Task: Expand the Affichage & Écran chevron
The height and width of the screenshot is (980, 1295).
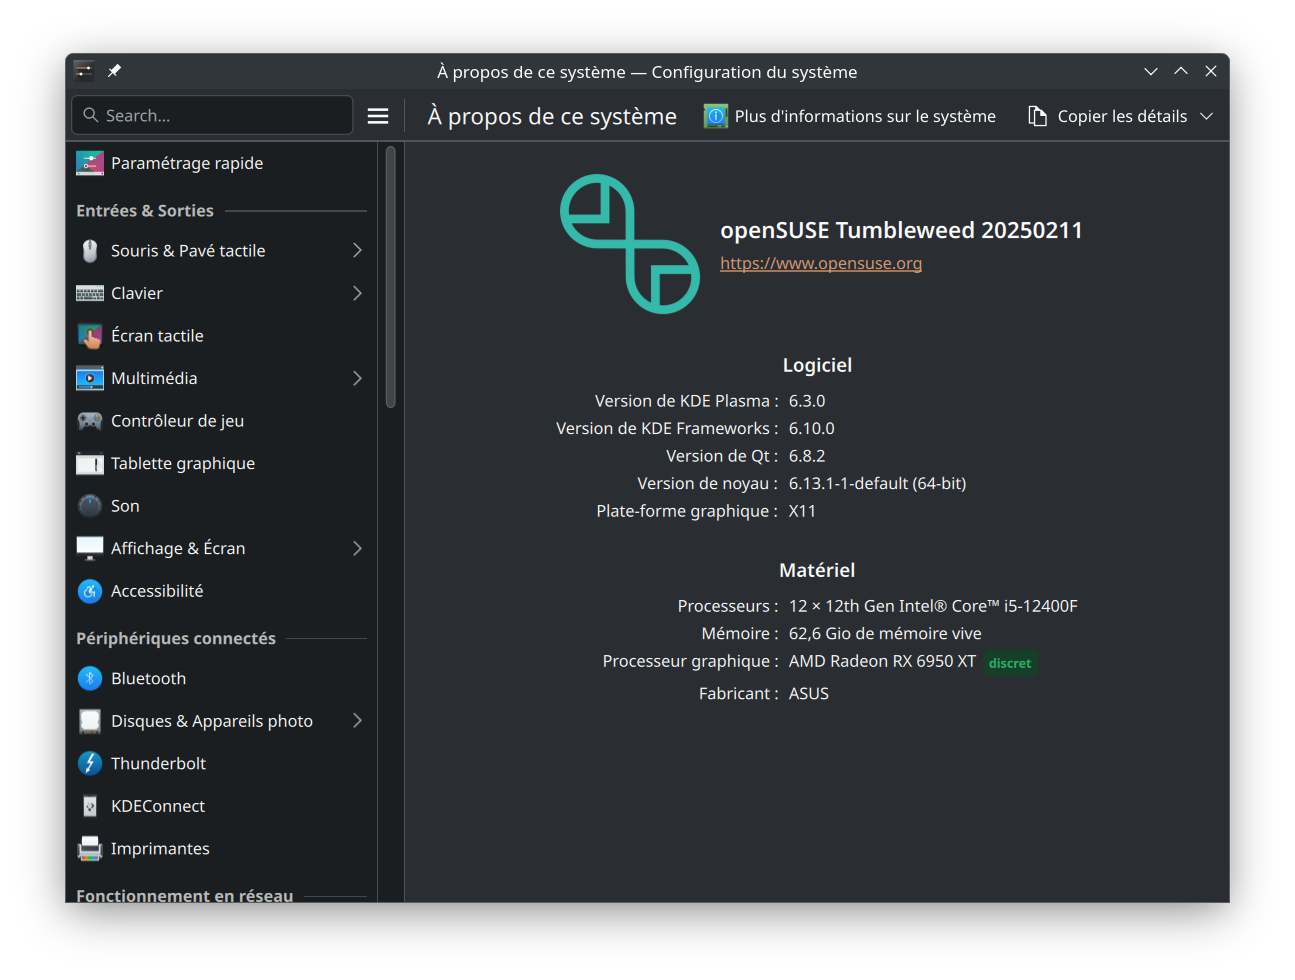Action: click(x=357, y=548)
